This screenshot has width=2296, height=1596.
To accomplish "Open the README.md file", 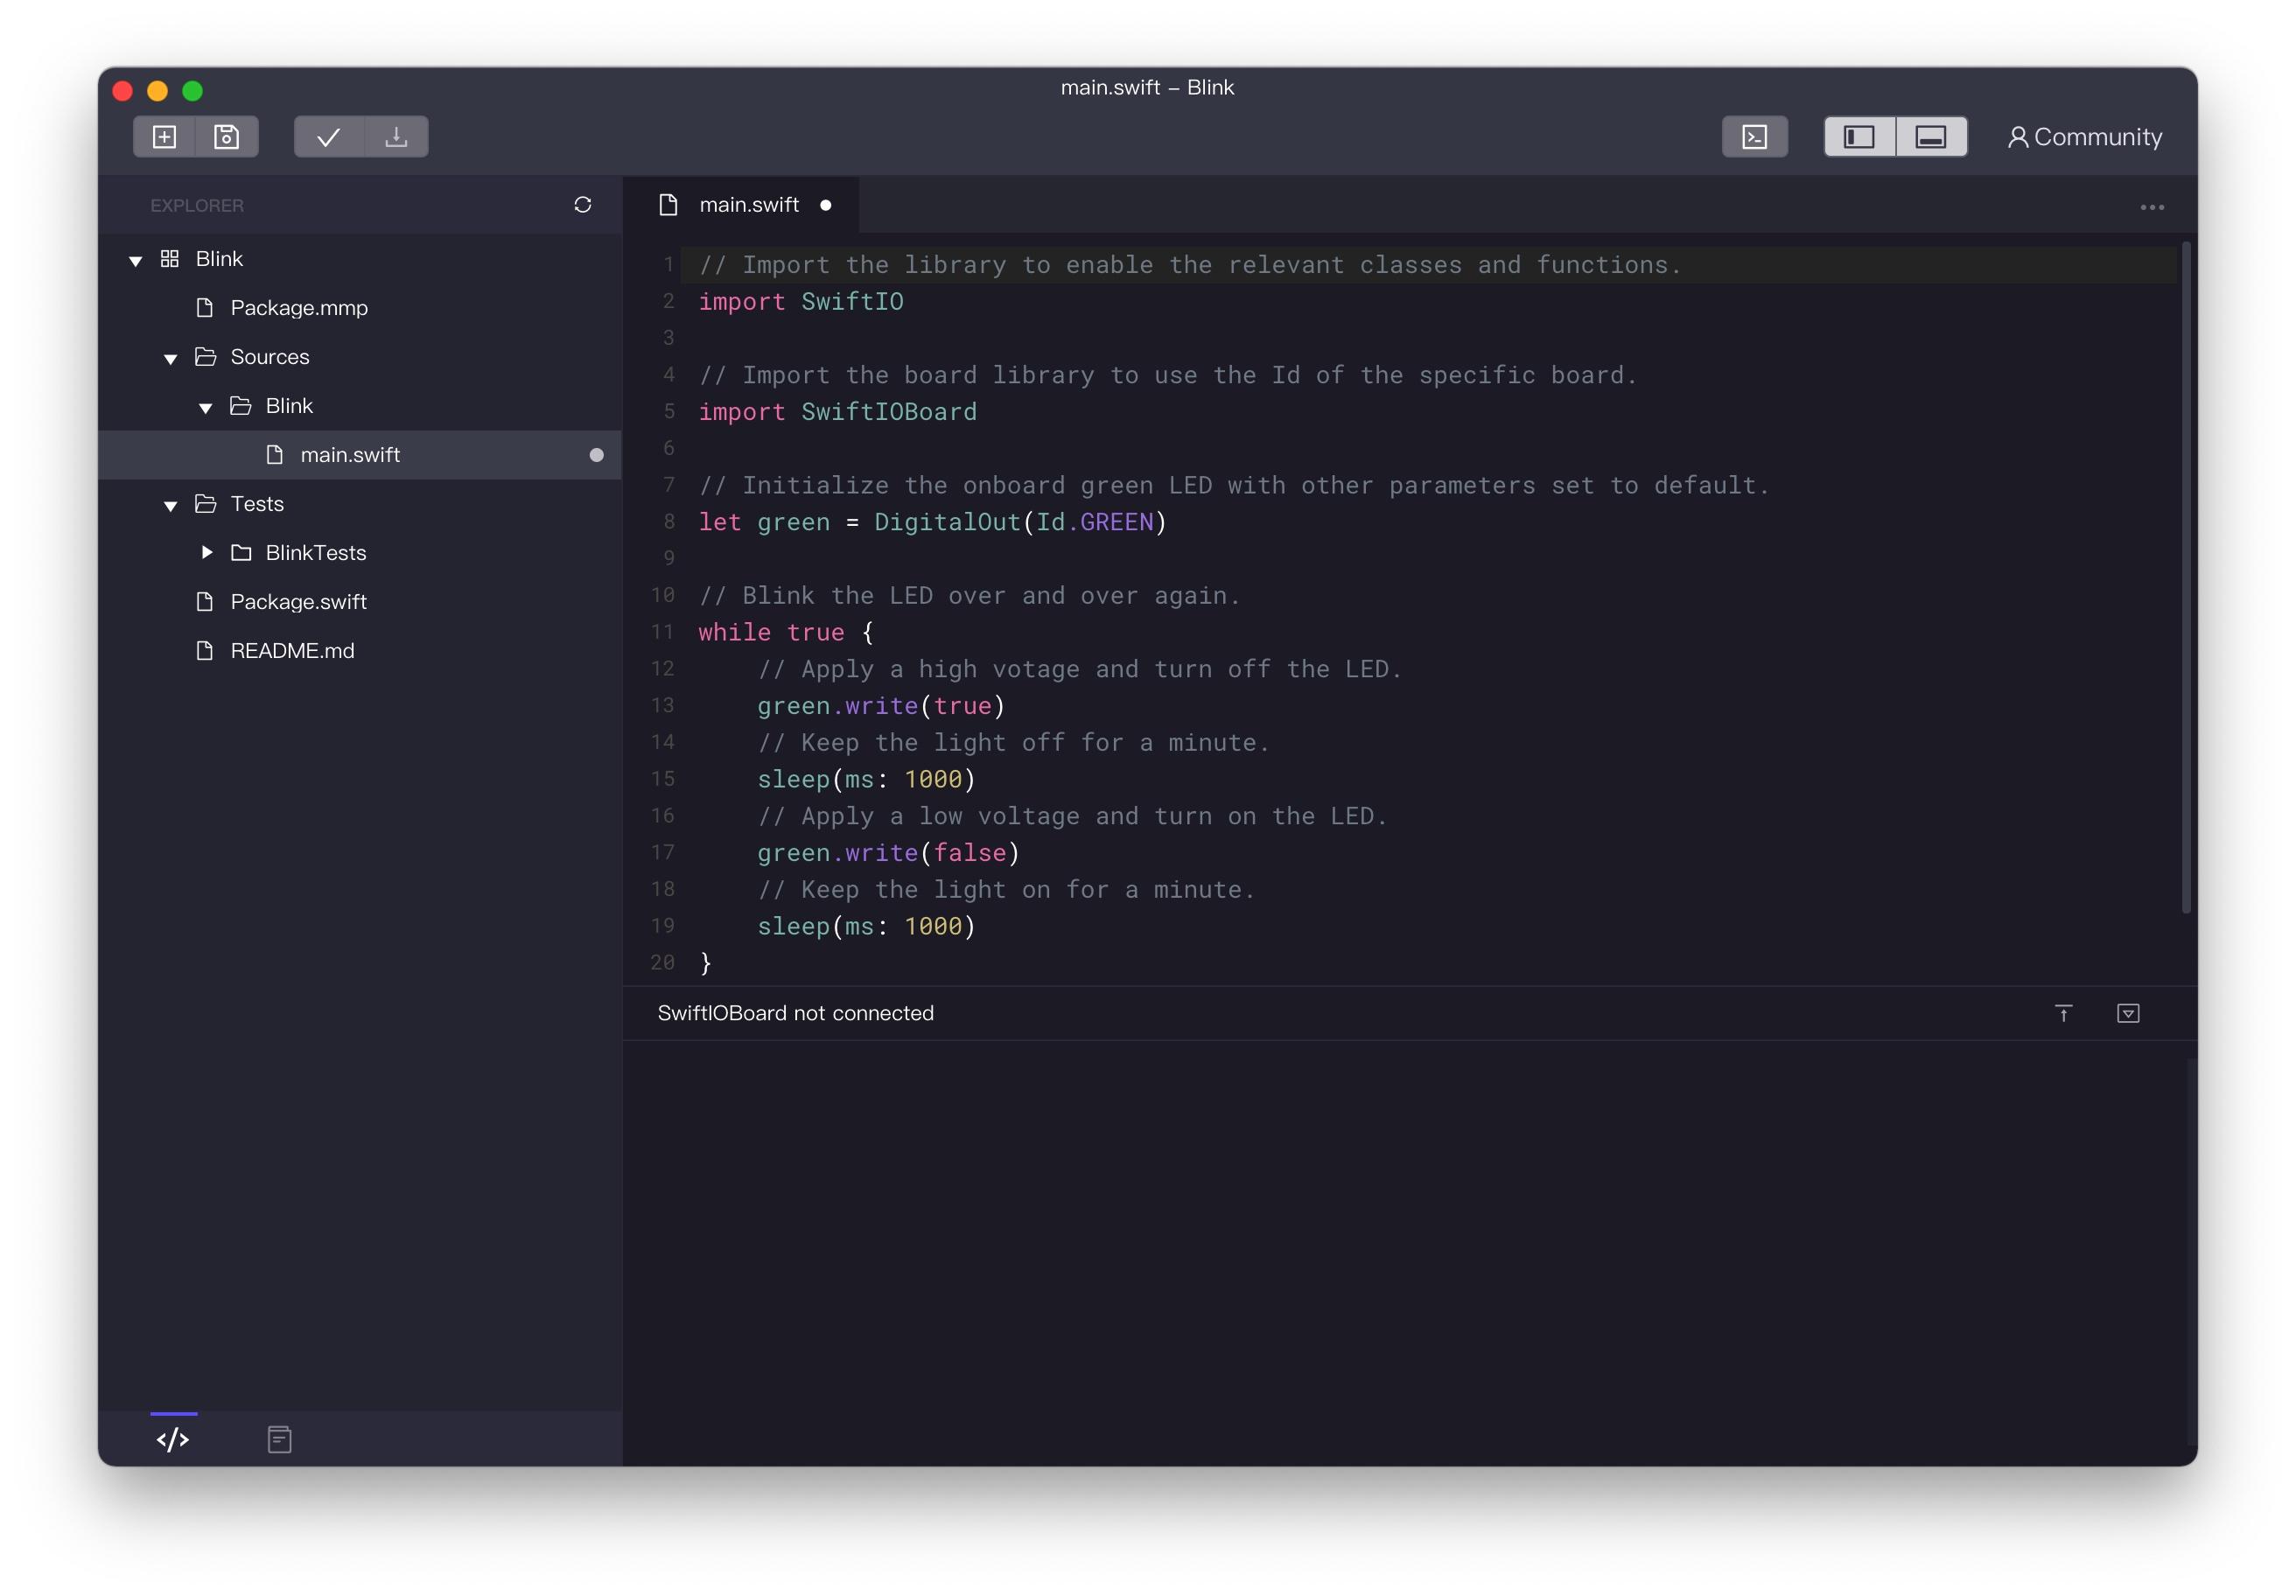I will (293, 649).
